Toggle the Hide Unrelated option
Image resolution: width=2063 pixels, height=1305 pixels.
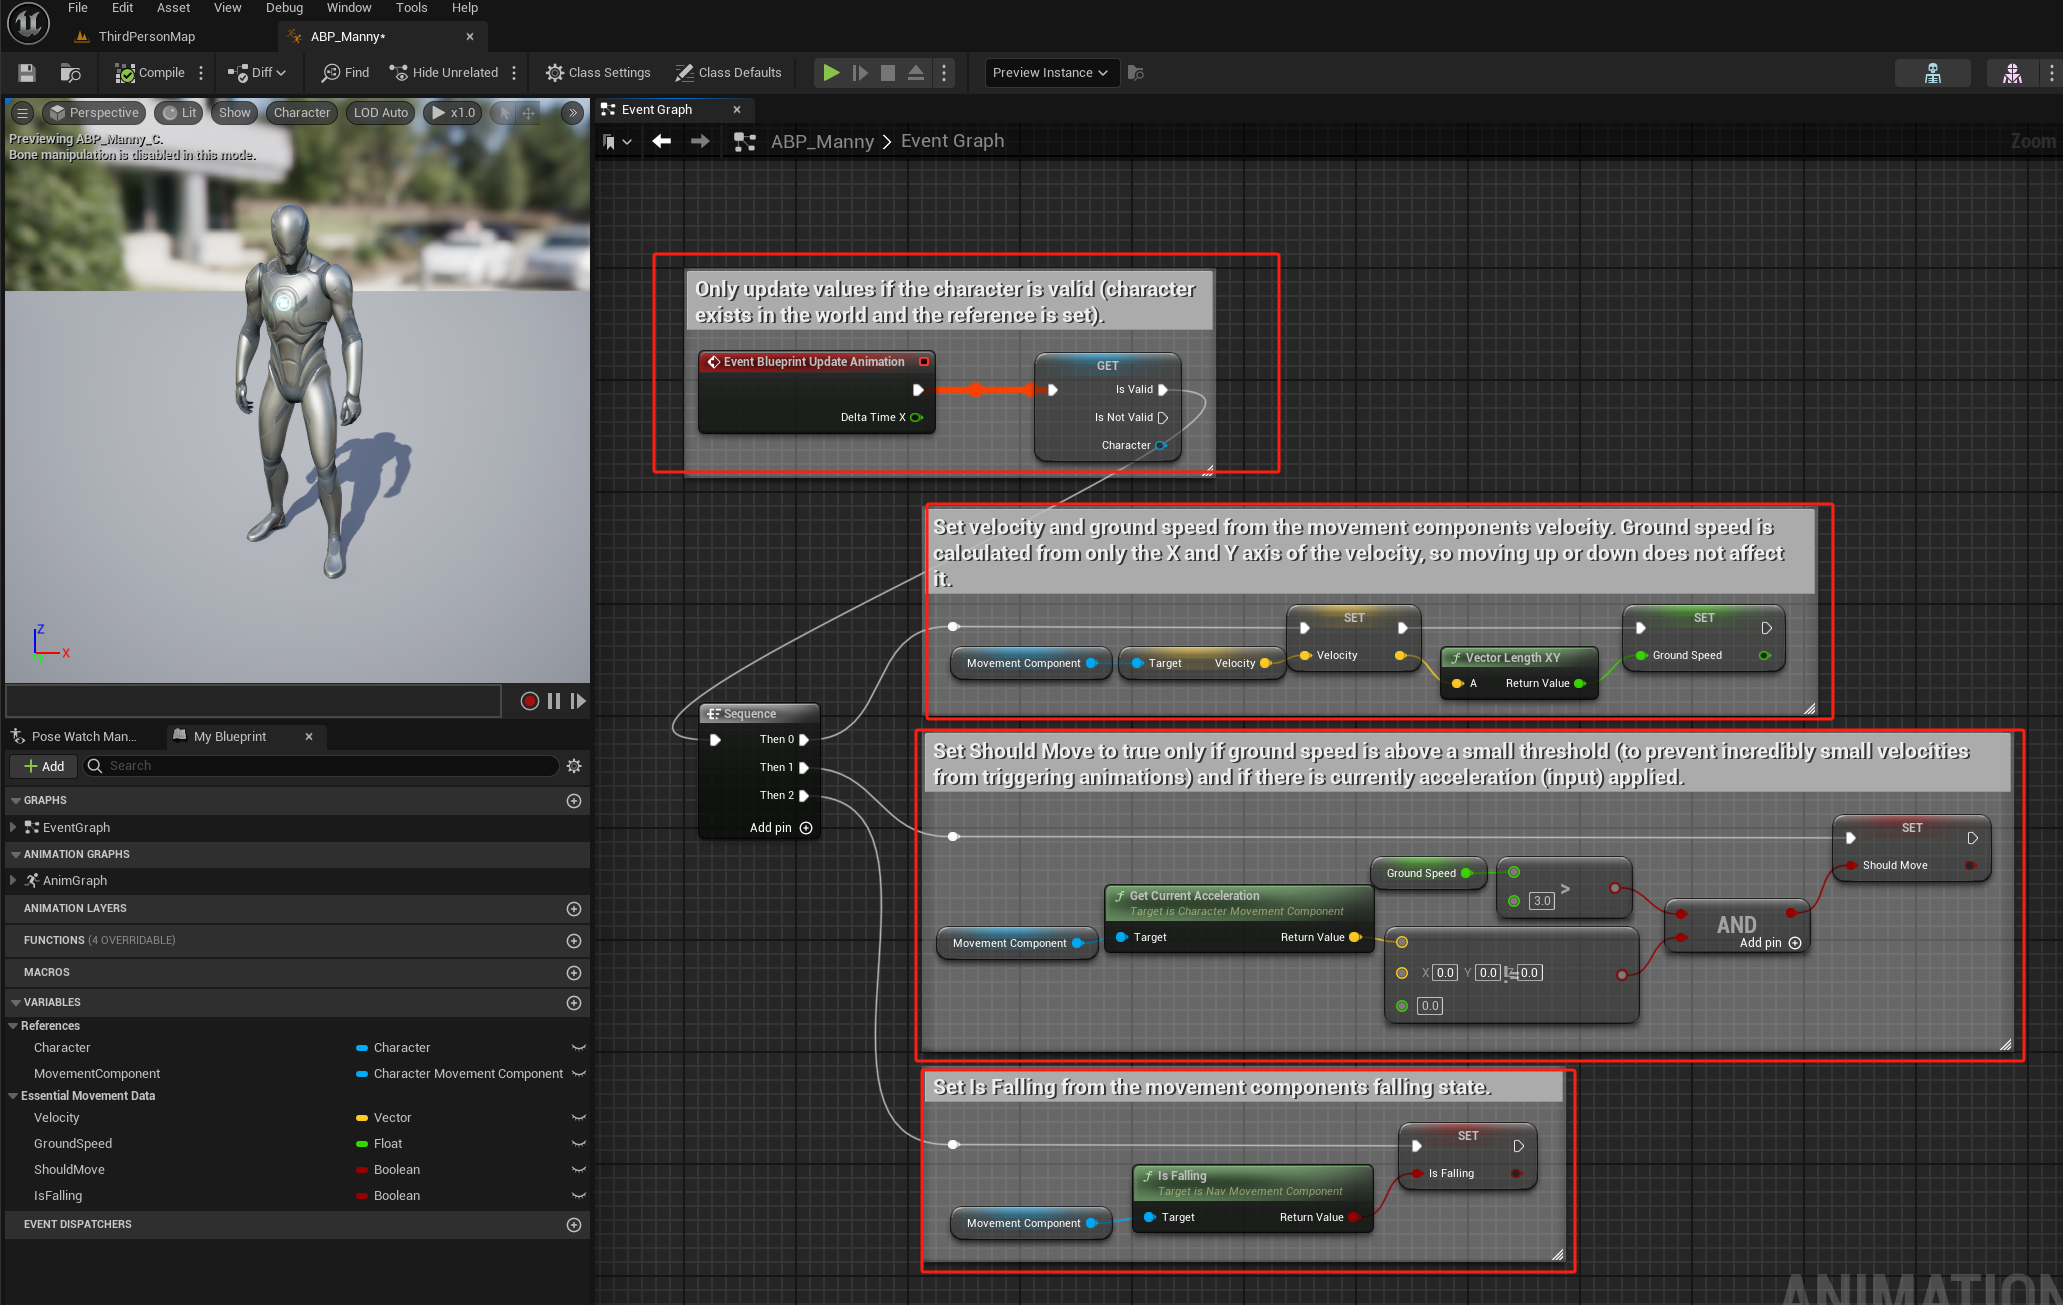(444, 73)
